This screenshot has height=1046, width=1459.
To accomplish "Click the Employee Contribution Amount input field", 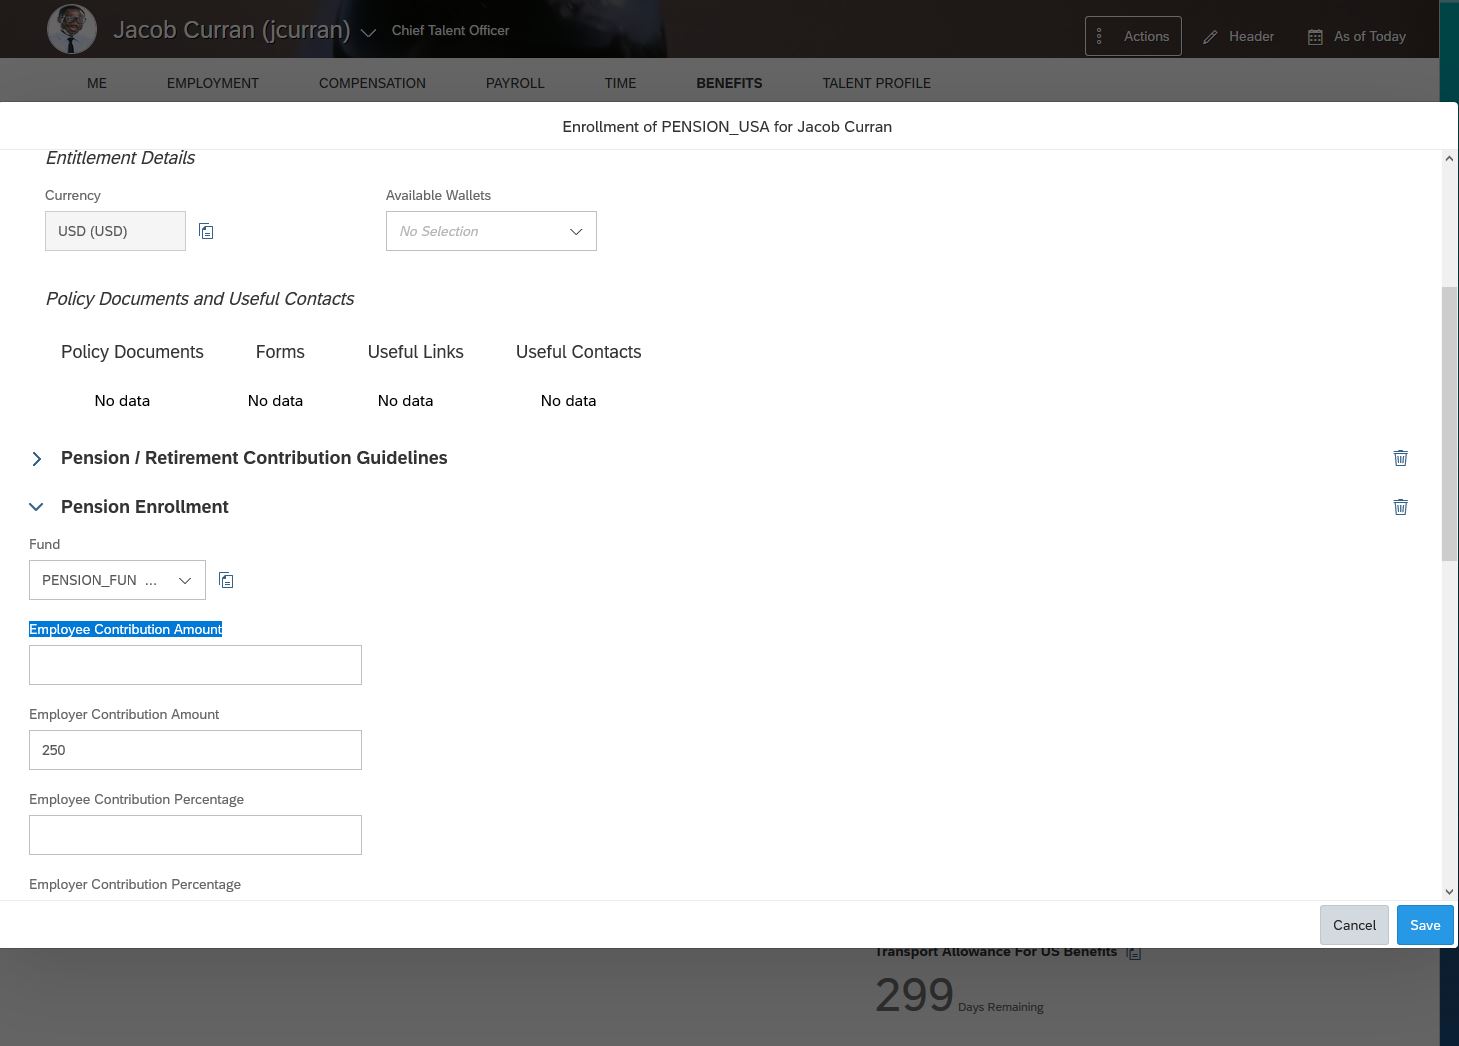I will (x=195, y=665).
